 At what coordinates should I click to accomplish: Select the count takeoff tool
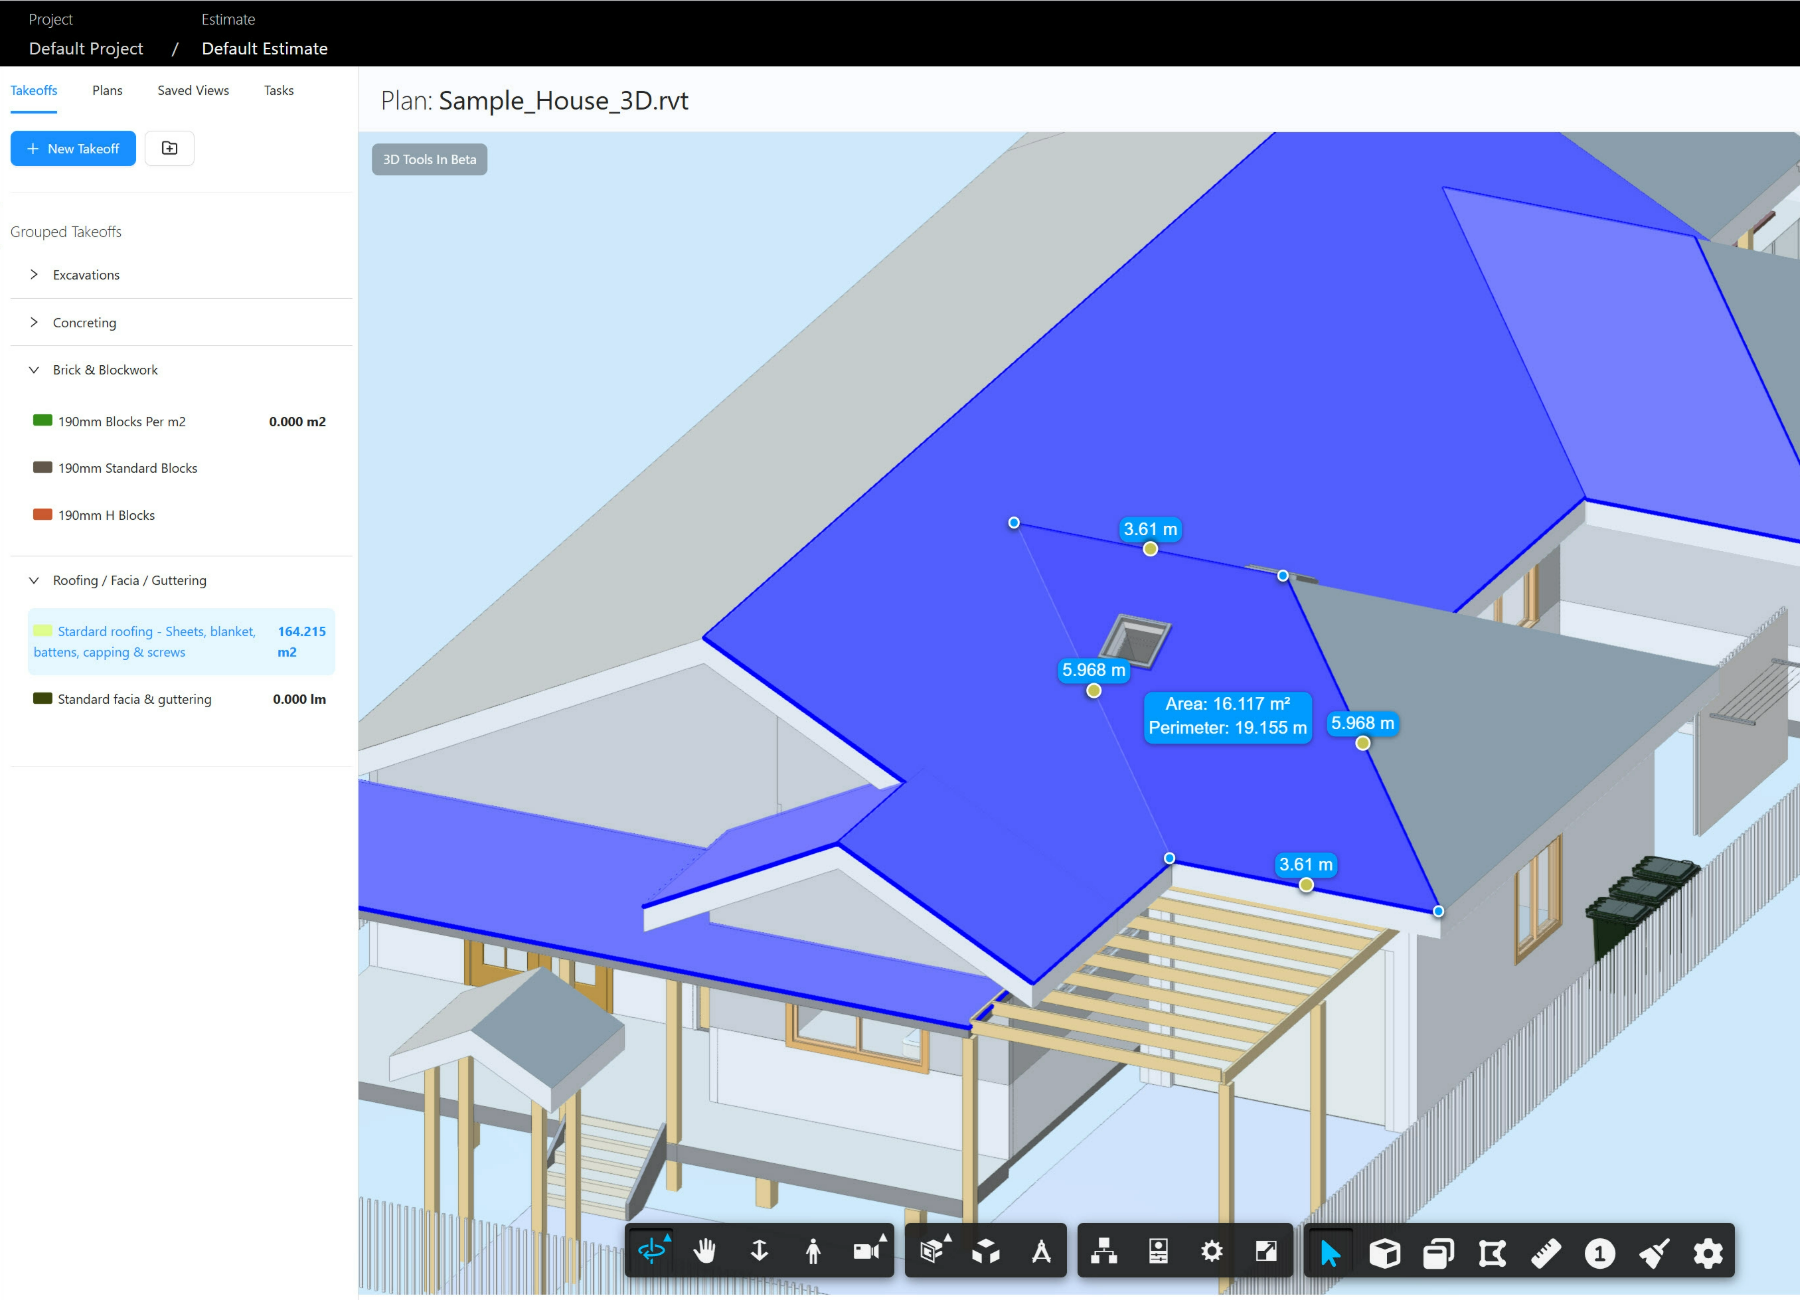pos(1600,1250)
